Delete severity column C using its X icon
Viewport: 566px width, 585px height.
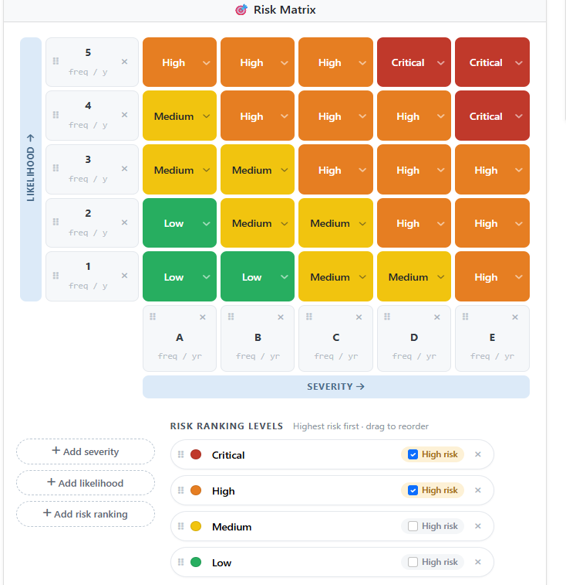pos(359,317)
